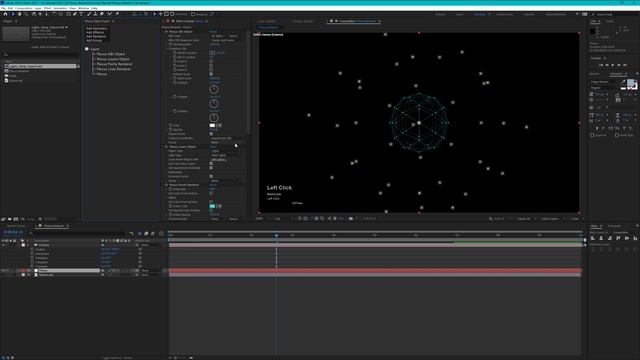Switch to the Render Queue tab
640x360 pixels.
(16, 226)
